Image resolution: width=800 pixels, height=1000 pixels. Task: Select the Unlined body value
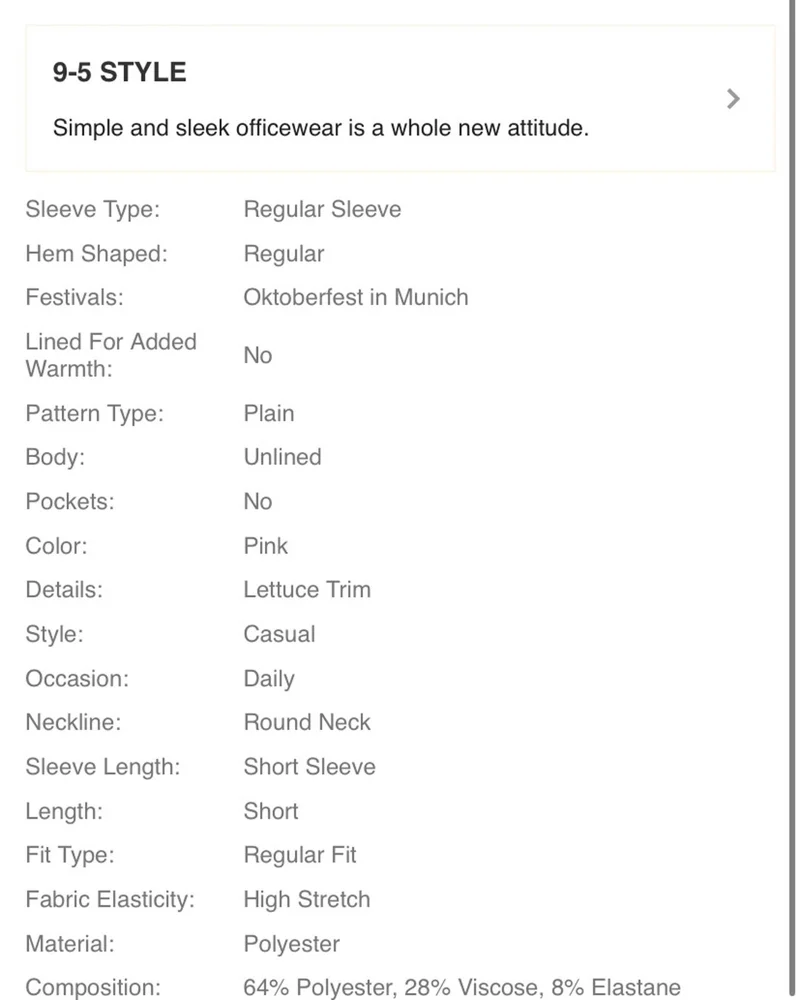coord(283,457)
